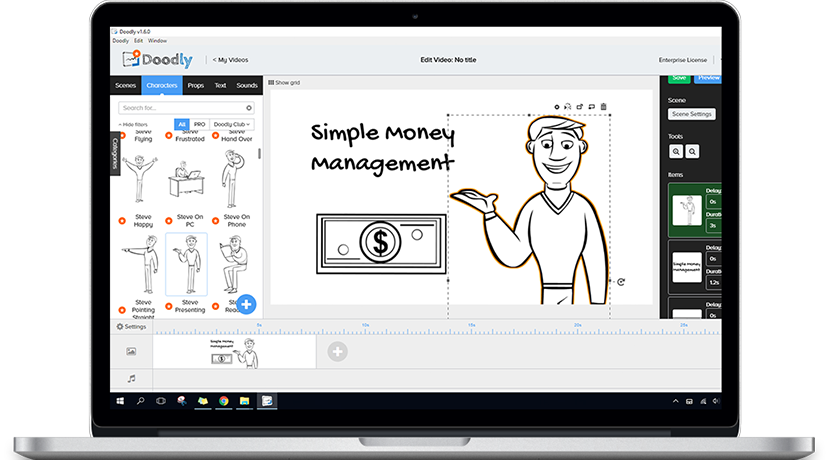The width and height of the screenshot is (830, 460).
Task: Click the orange badge beside Steve Presenting
Action: [169, 306]
